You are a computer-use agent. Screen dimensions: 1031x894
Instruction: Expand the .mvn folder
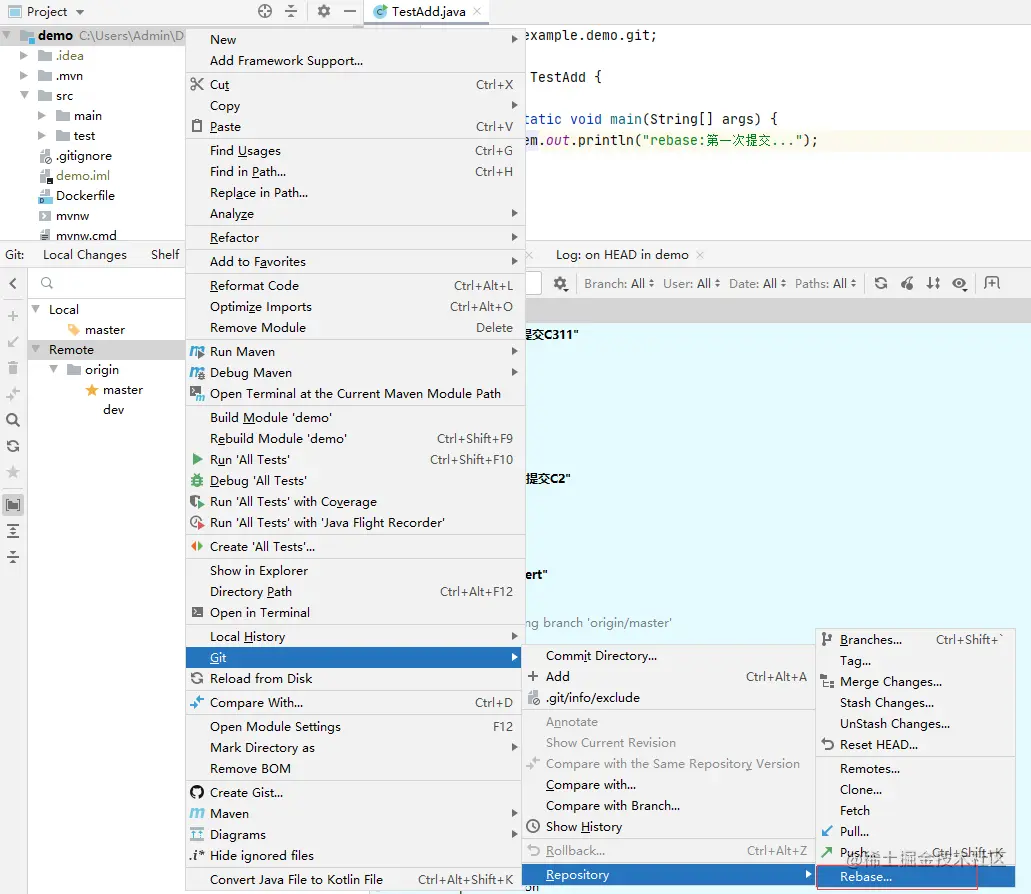pos(24,76)
